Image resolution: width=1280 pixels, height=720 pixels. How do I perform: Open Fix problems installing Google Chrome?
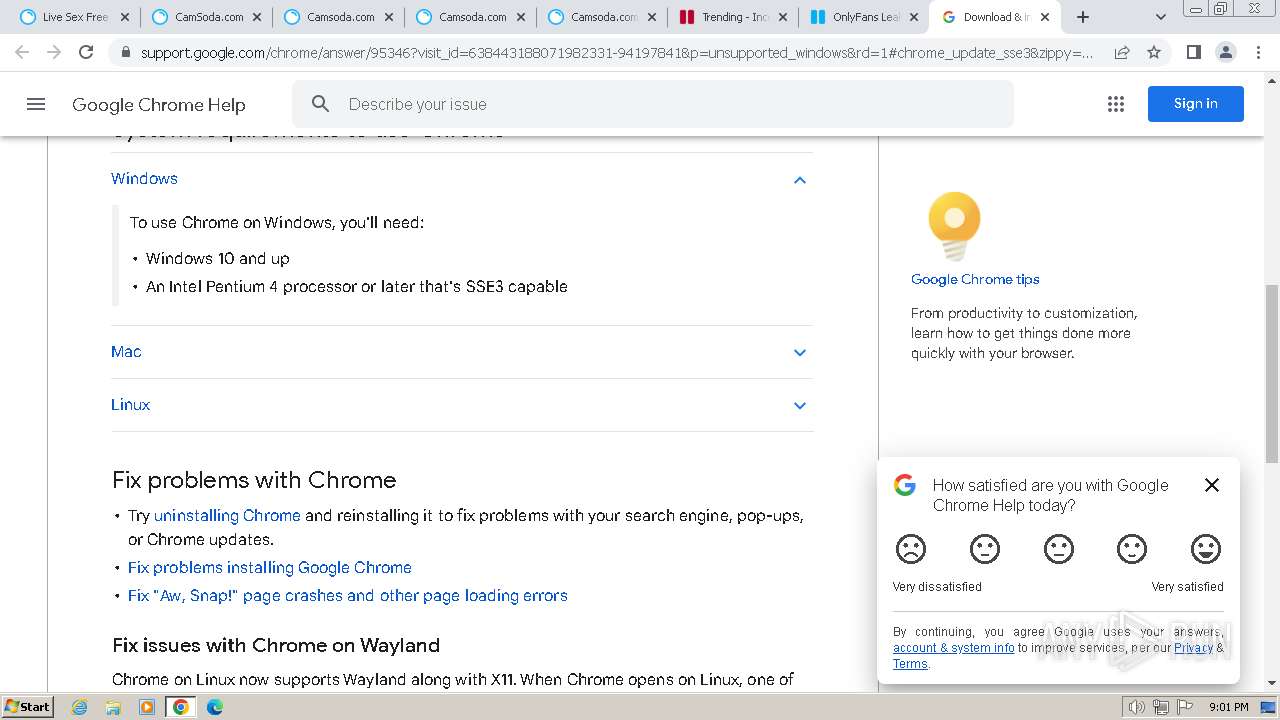pos(270,568)
